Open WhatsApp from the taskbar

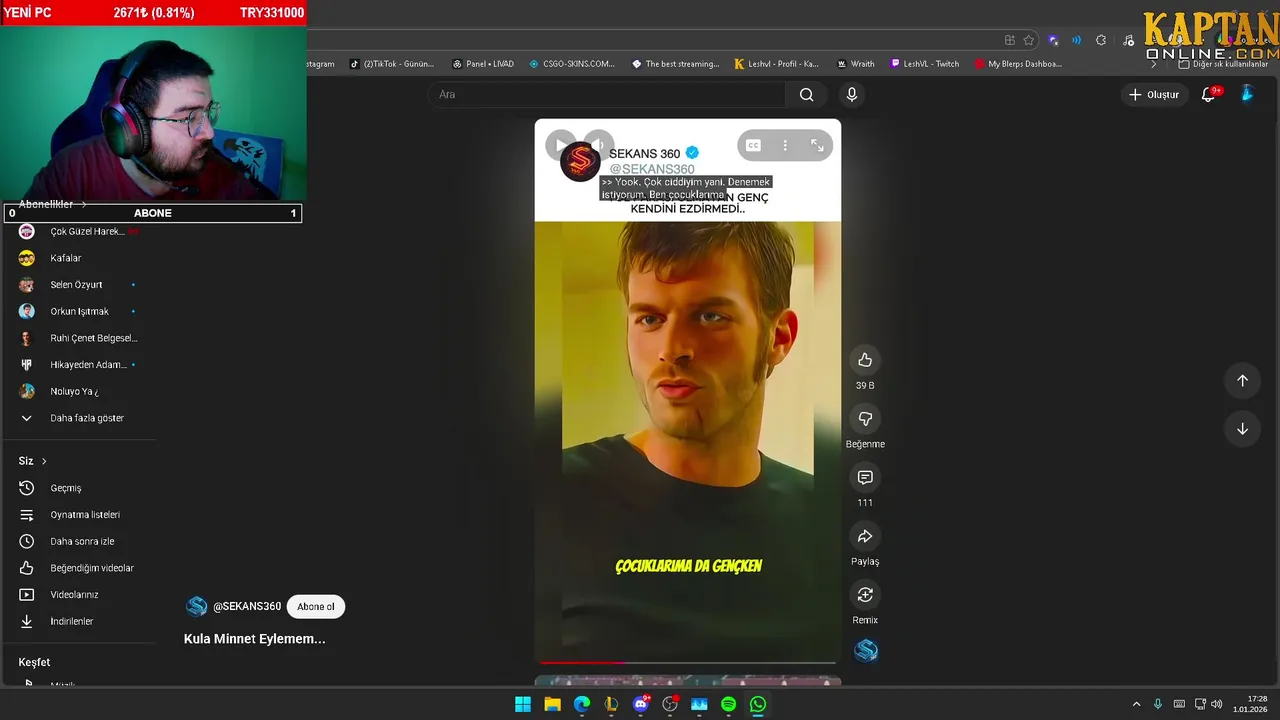click(x=758, y=704)
